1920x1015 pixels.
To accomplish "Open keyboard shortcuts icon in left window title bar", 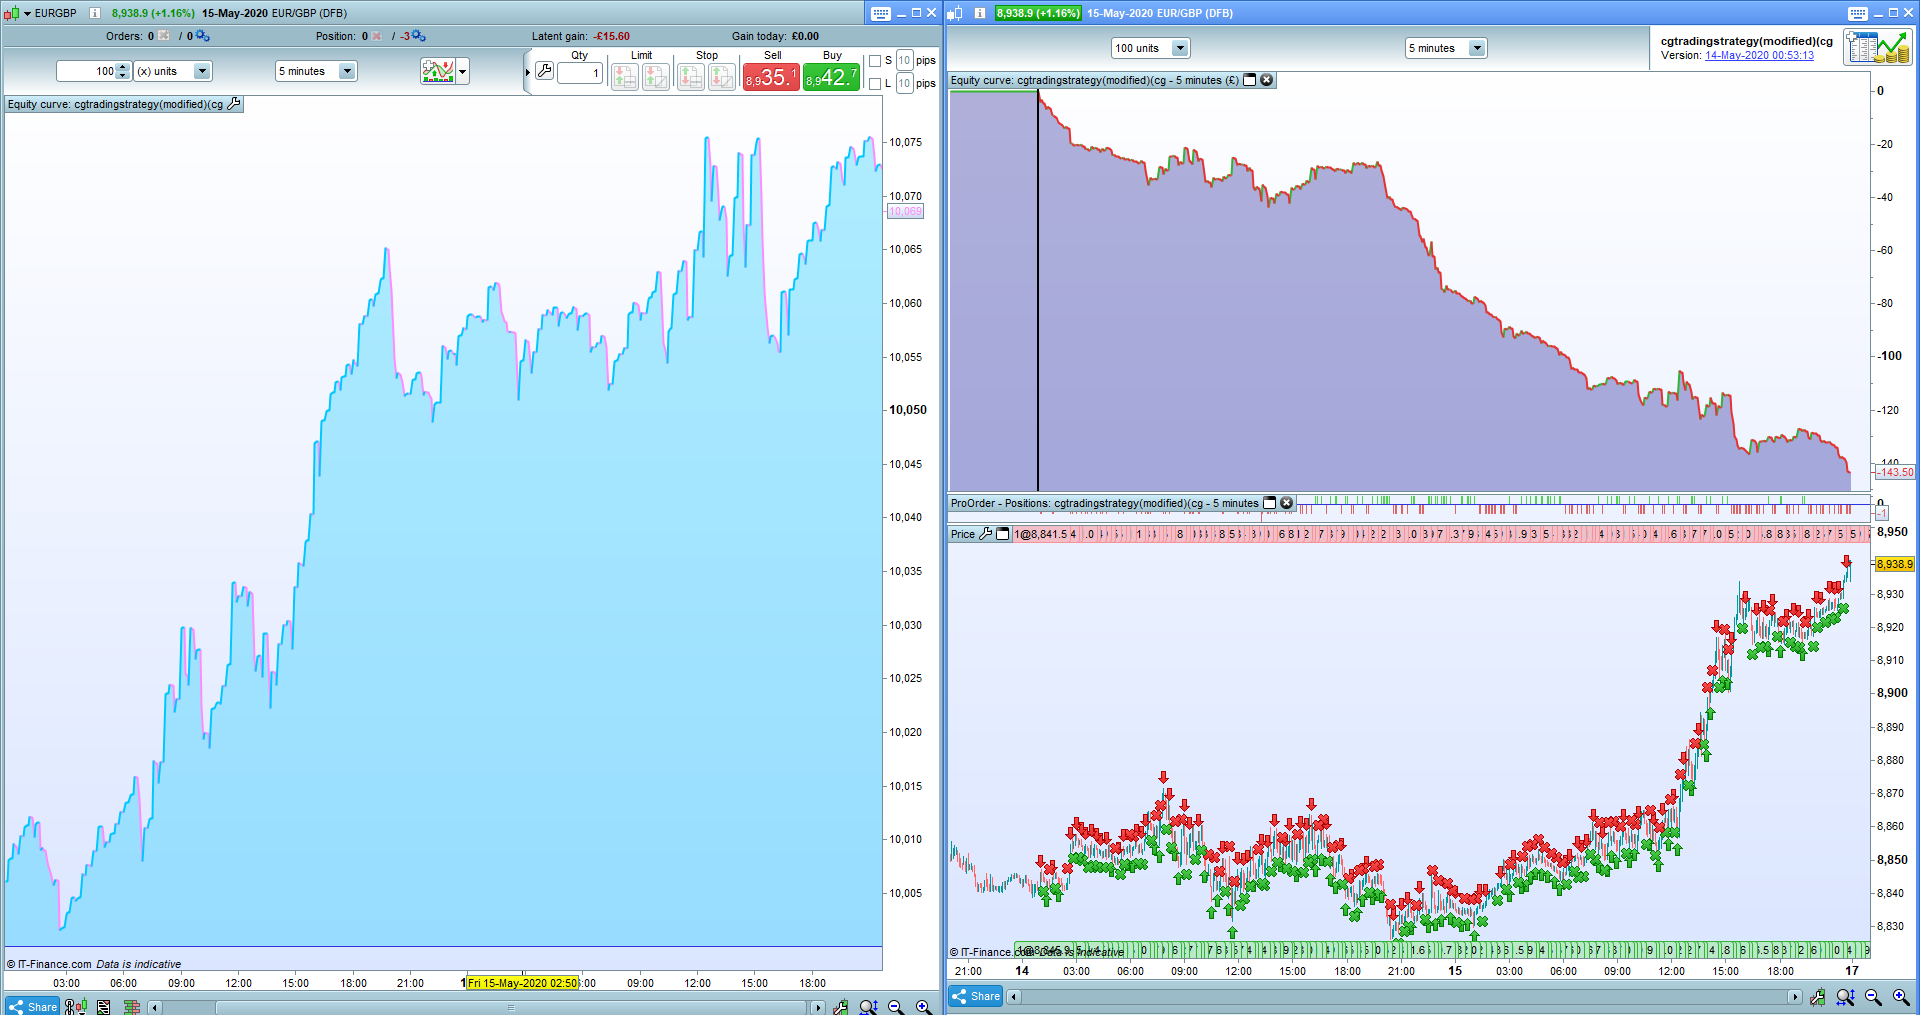I will (880, 13).
